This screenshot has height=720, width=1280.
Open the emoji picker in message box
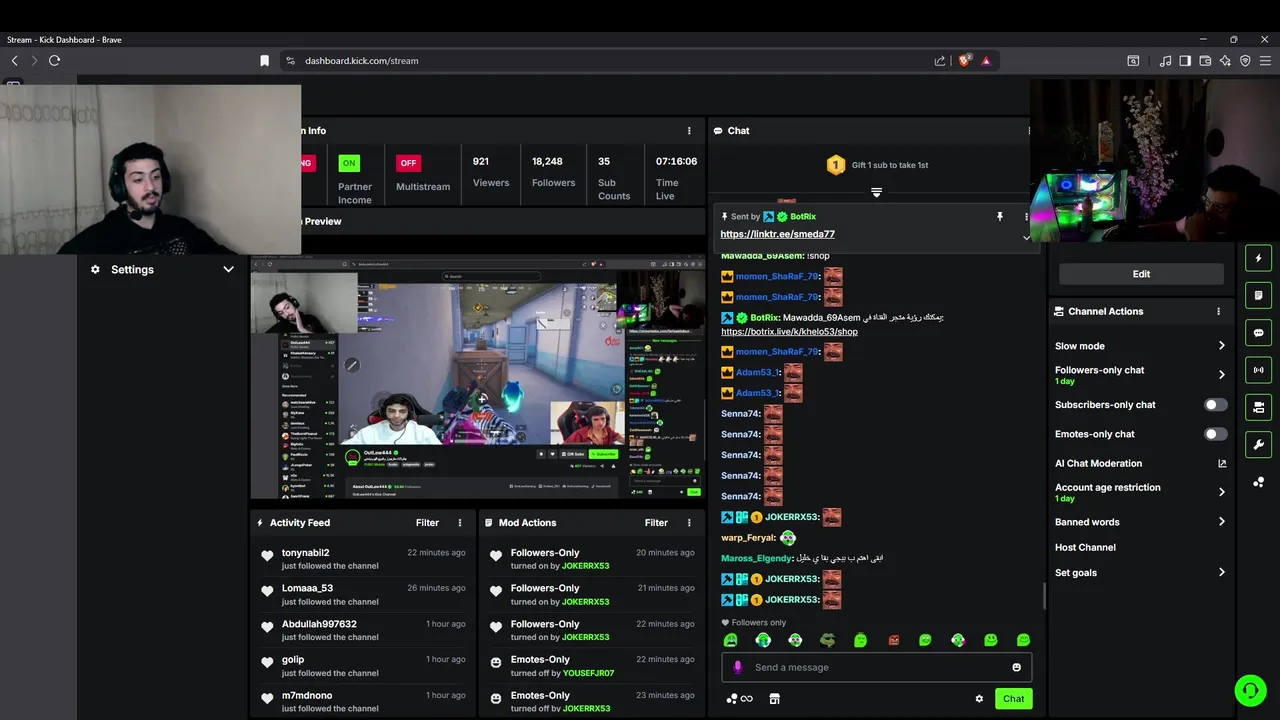[1017, 667]
